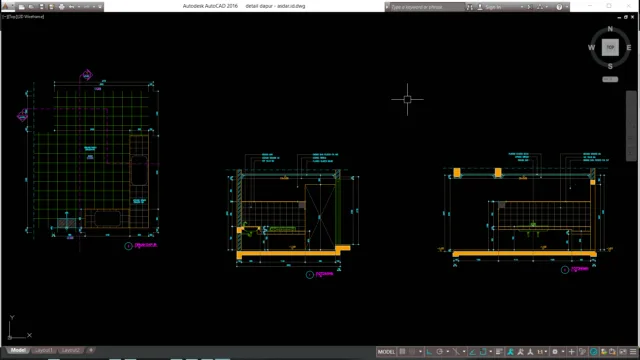The image size is (640, 360).
Task: Click the Autodesk Exchange Apps icon
Action: (529, 7)
